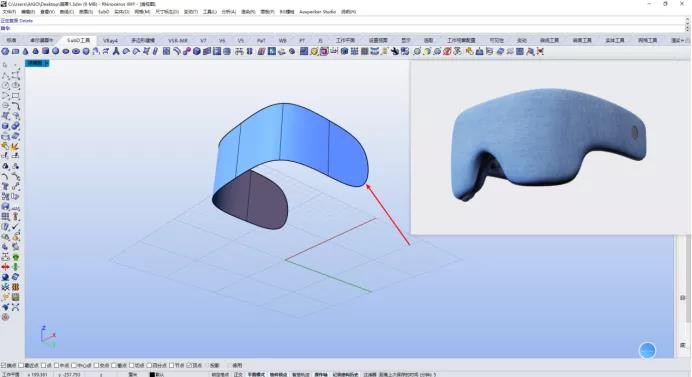
Task: Click the red and purple spheres toolbar icon
Action: coord(187,51)
